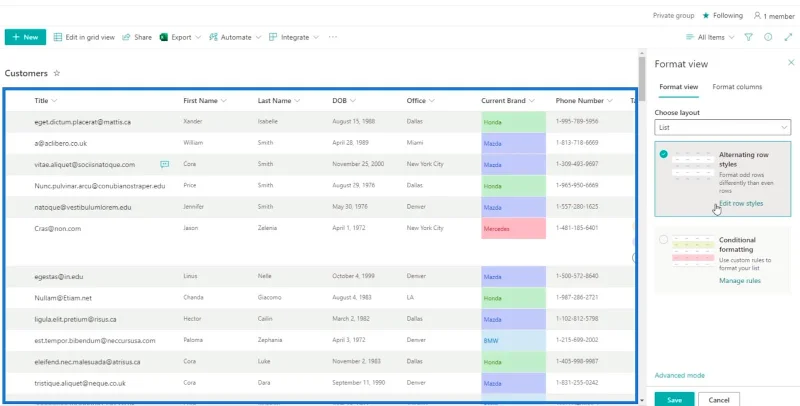Open Edit in grid view
800x406 pixels.
tap(84, 37)
